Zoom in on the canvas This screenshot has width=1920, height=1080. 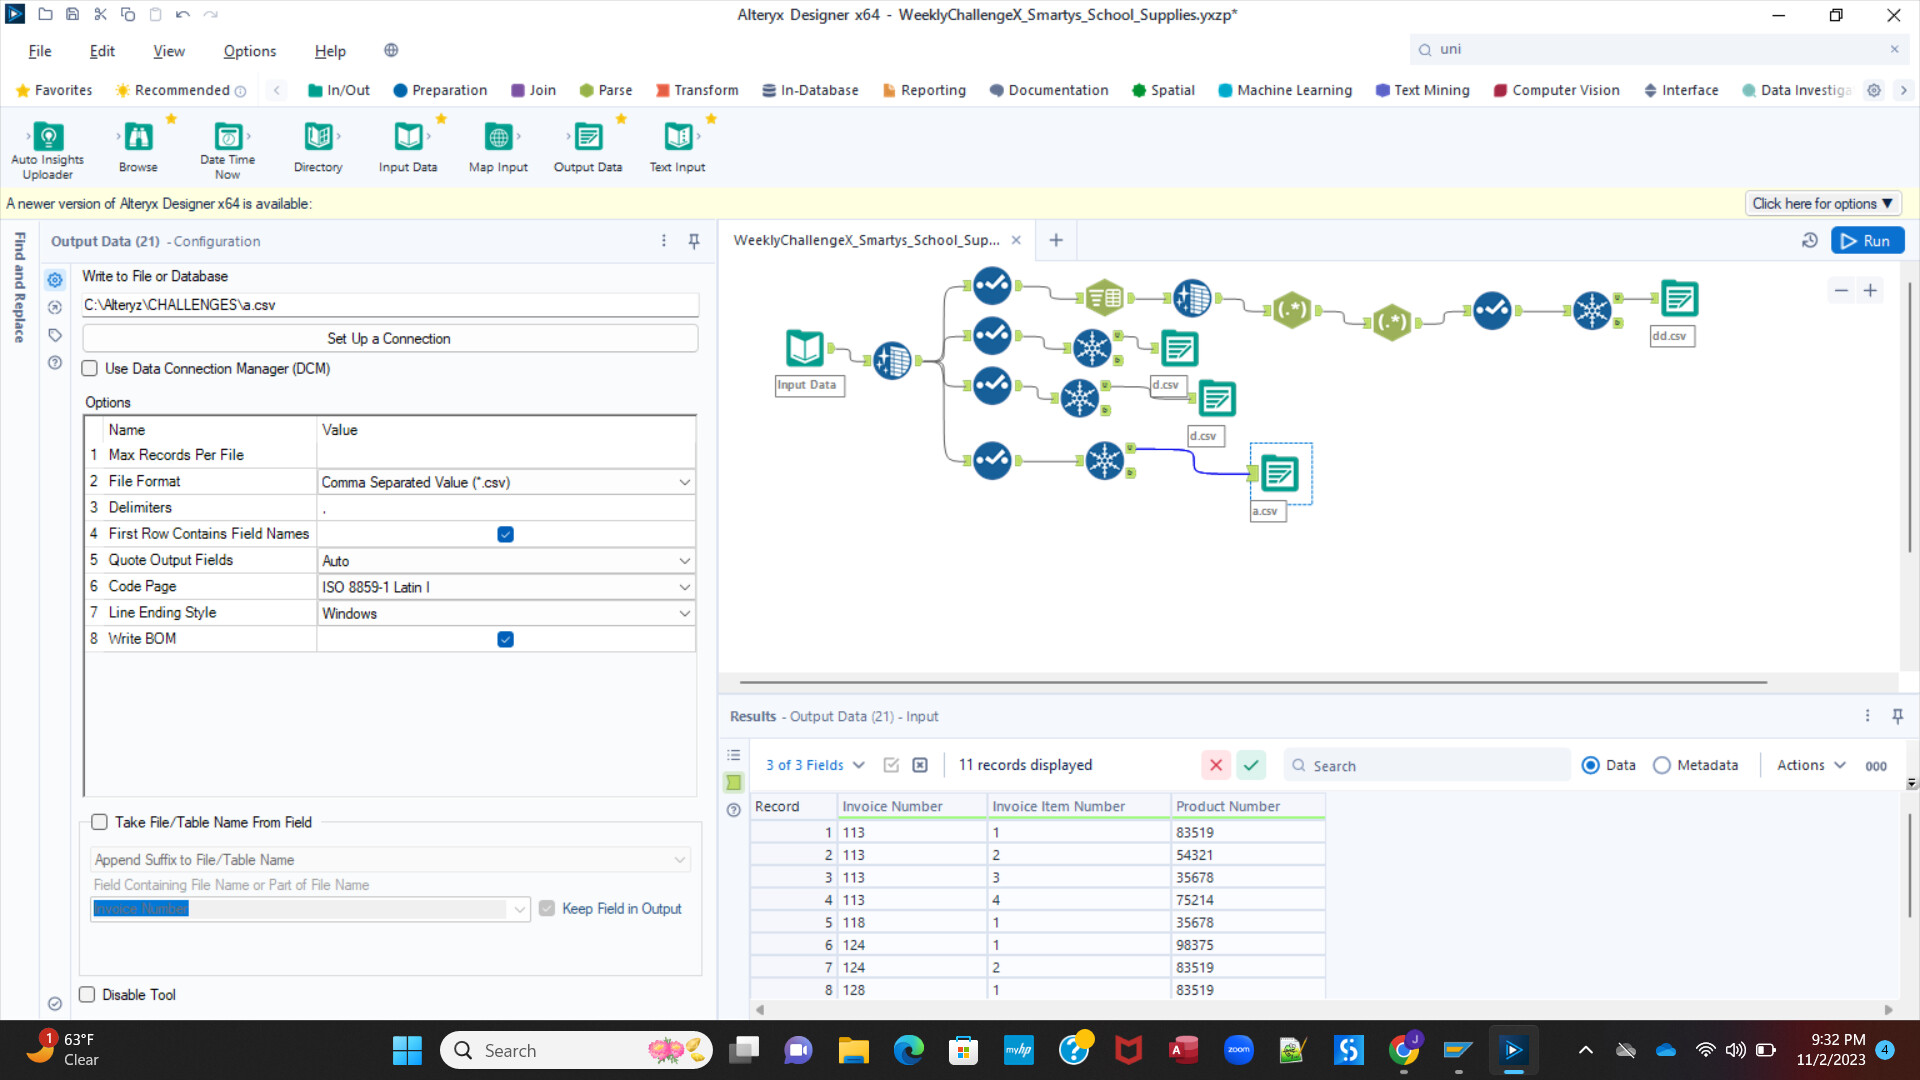click(1870, 291)
